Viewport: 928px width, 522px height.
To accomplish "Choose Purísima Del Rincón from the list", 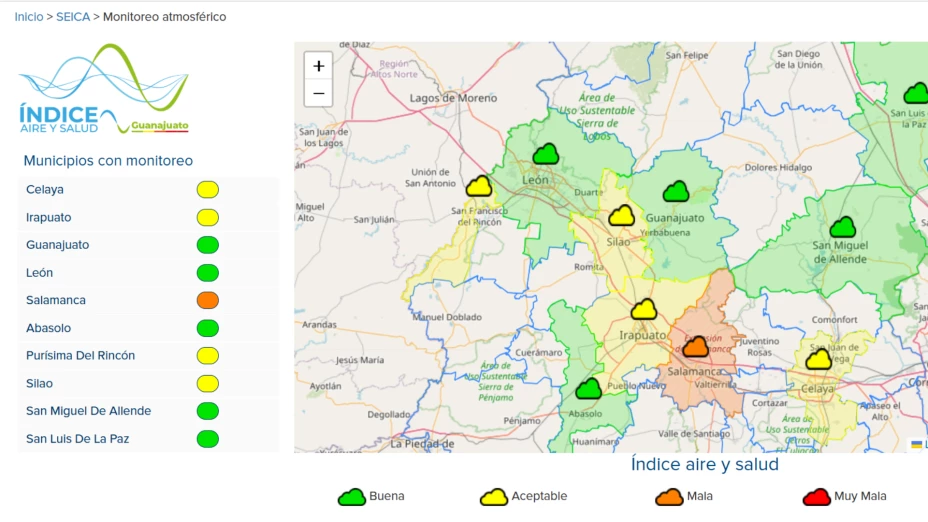I will 80,356.
